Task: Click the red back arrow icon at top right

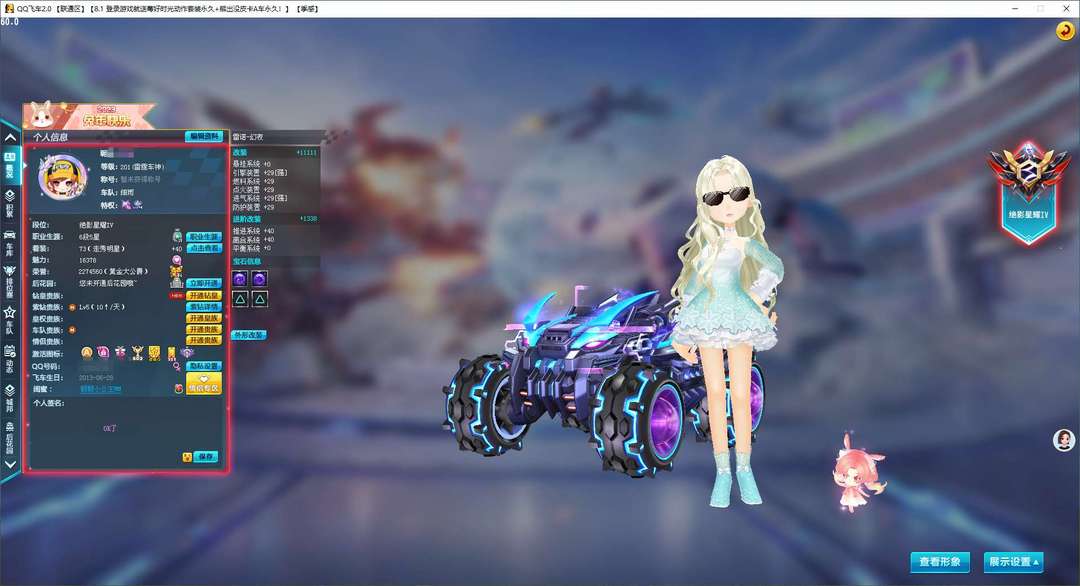Action: tap(1065, 31)
